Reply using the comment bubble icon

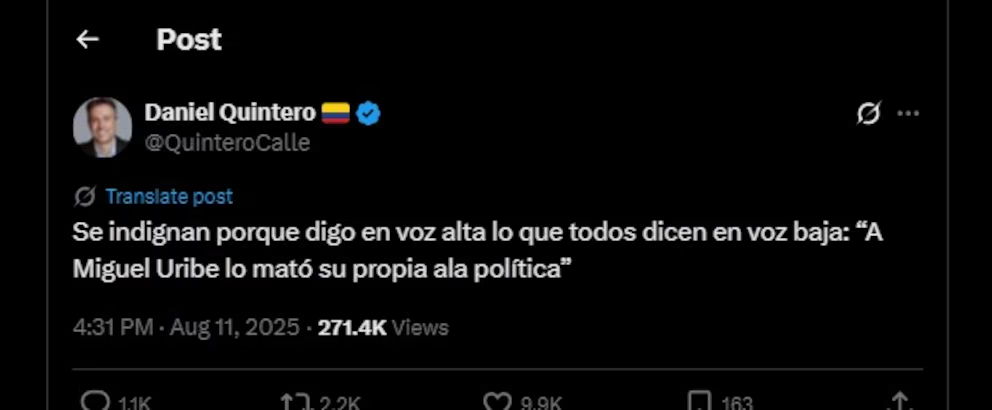(x=96, y=401)
